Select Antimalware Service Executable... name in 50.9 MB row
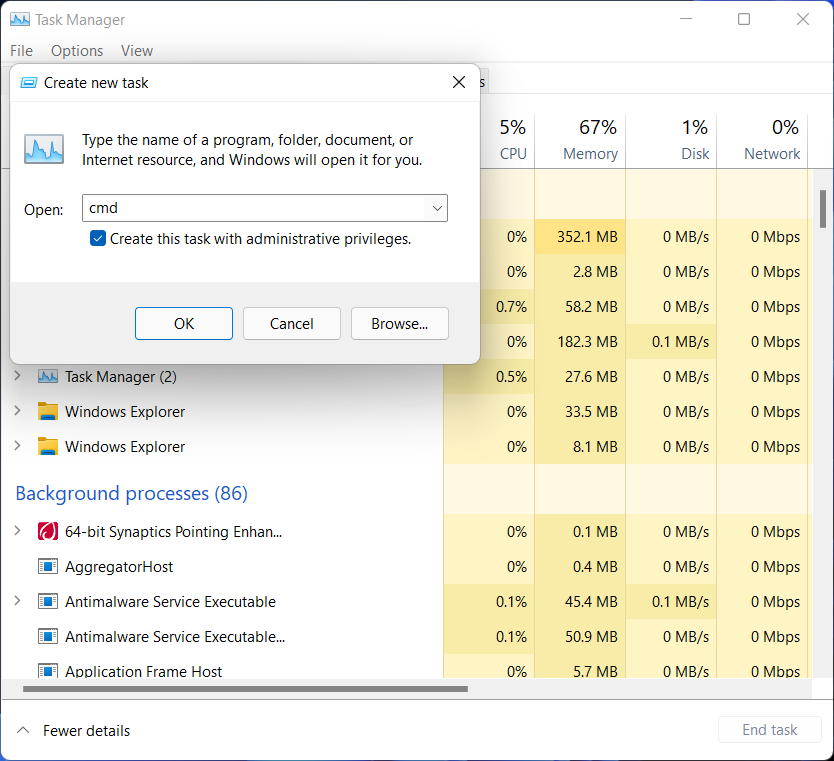The height and width of the screenshot is (761, 834). point(175,637)
